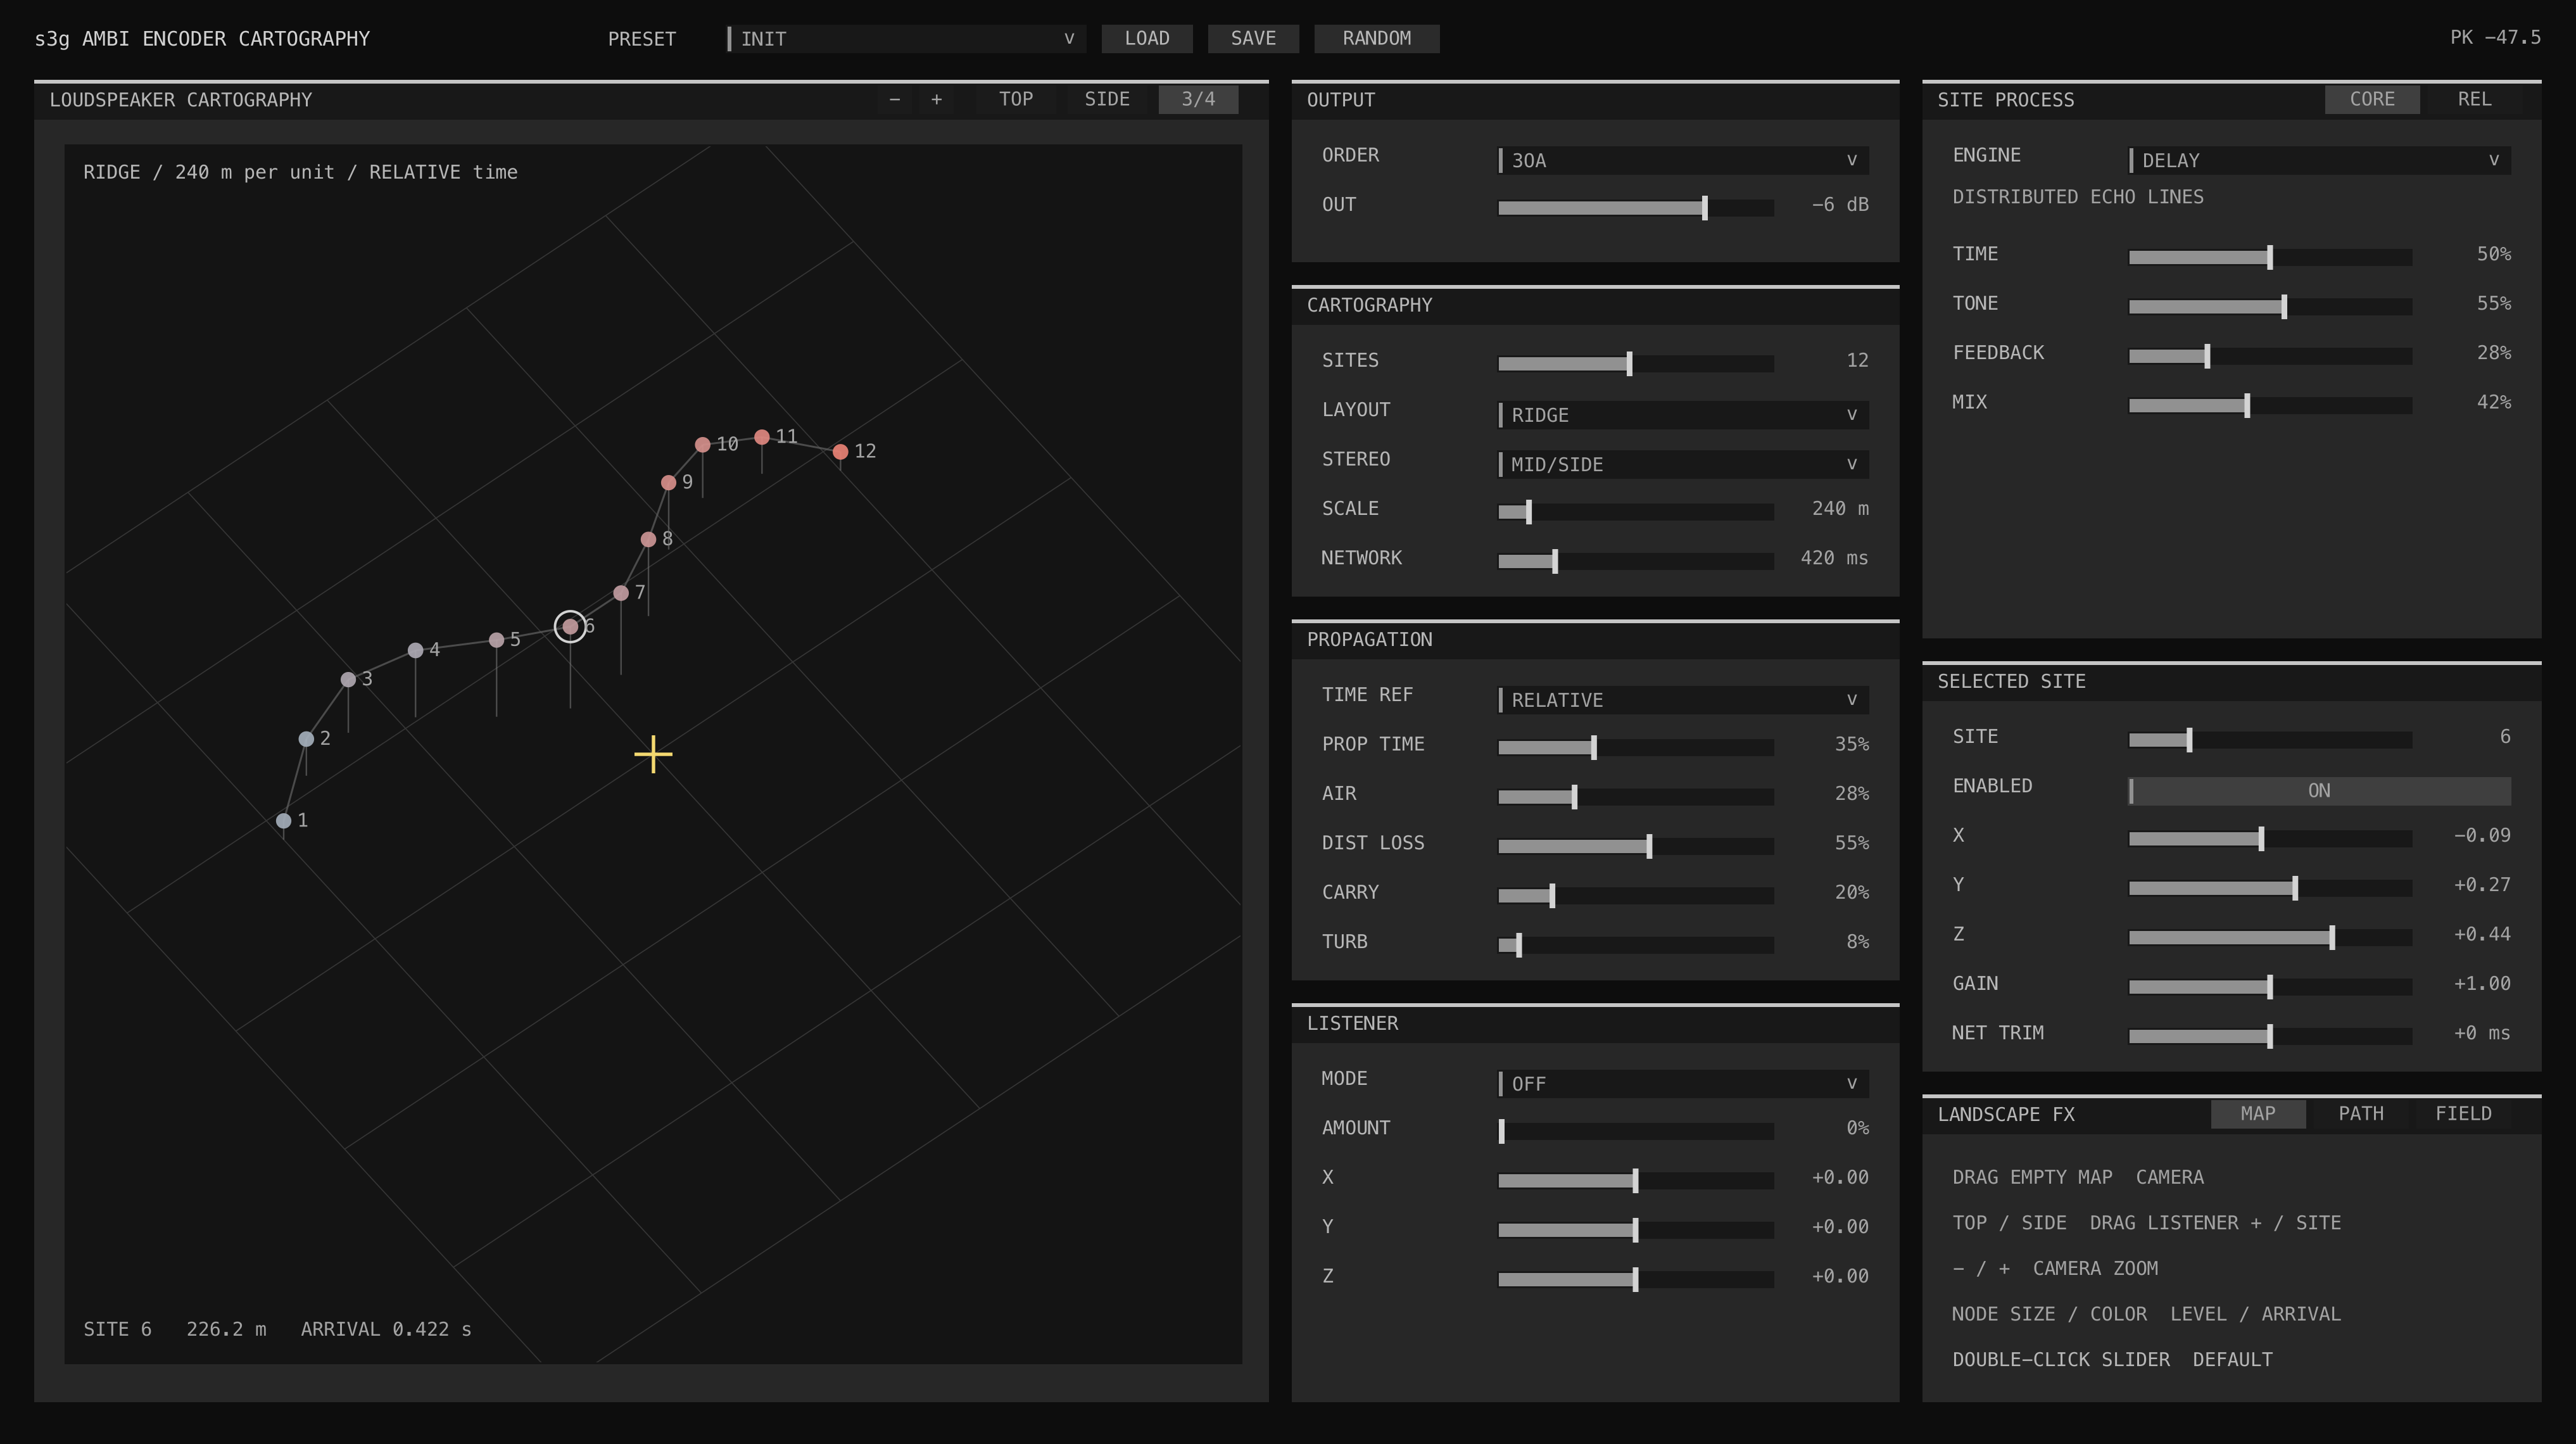Adjust the AIR slider

[1636, 797]
